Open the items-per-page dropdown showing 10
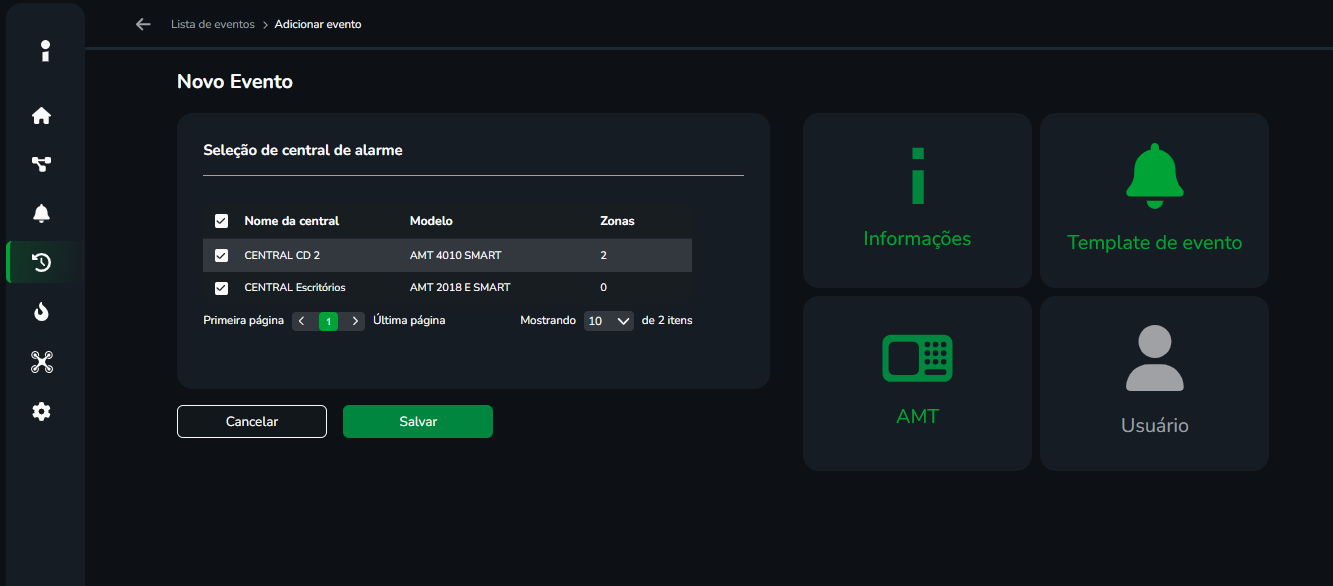Viewport: 1333px width, 586px height. tap(608, 321)
